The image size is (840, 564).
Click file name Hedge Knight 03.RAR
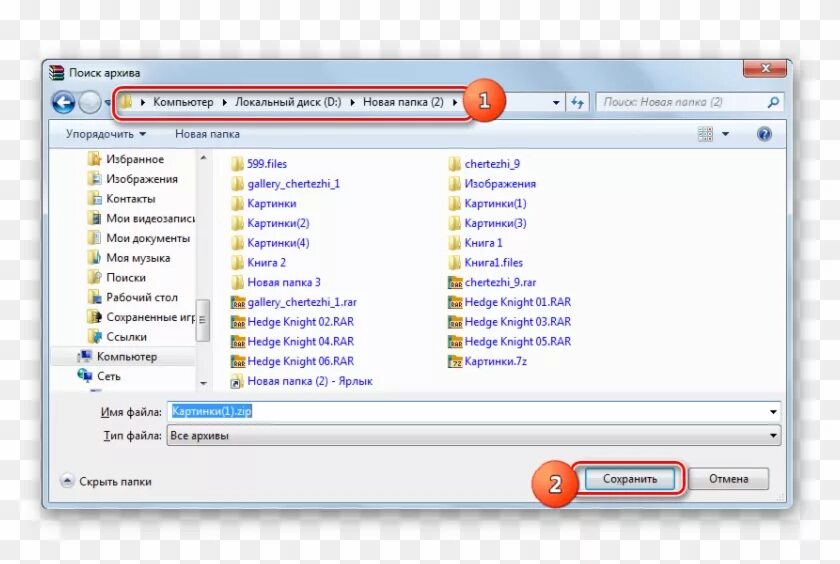[x=518, y=322]
